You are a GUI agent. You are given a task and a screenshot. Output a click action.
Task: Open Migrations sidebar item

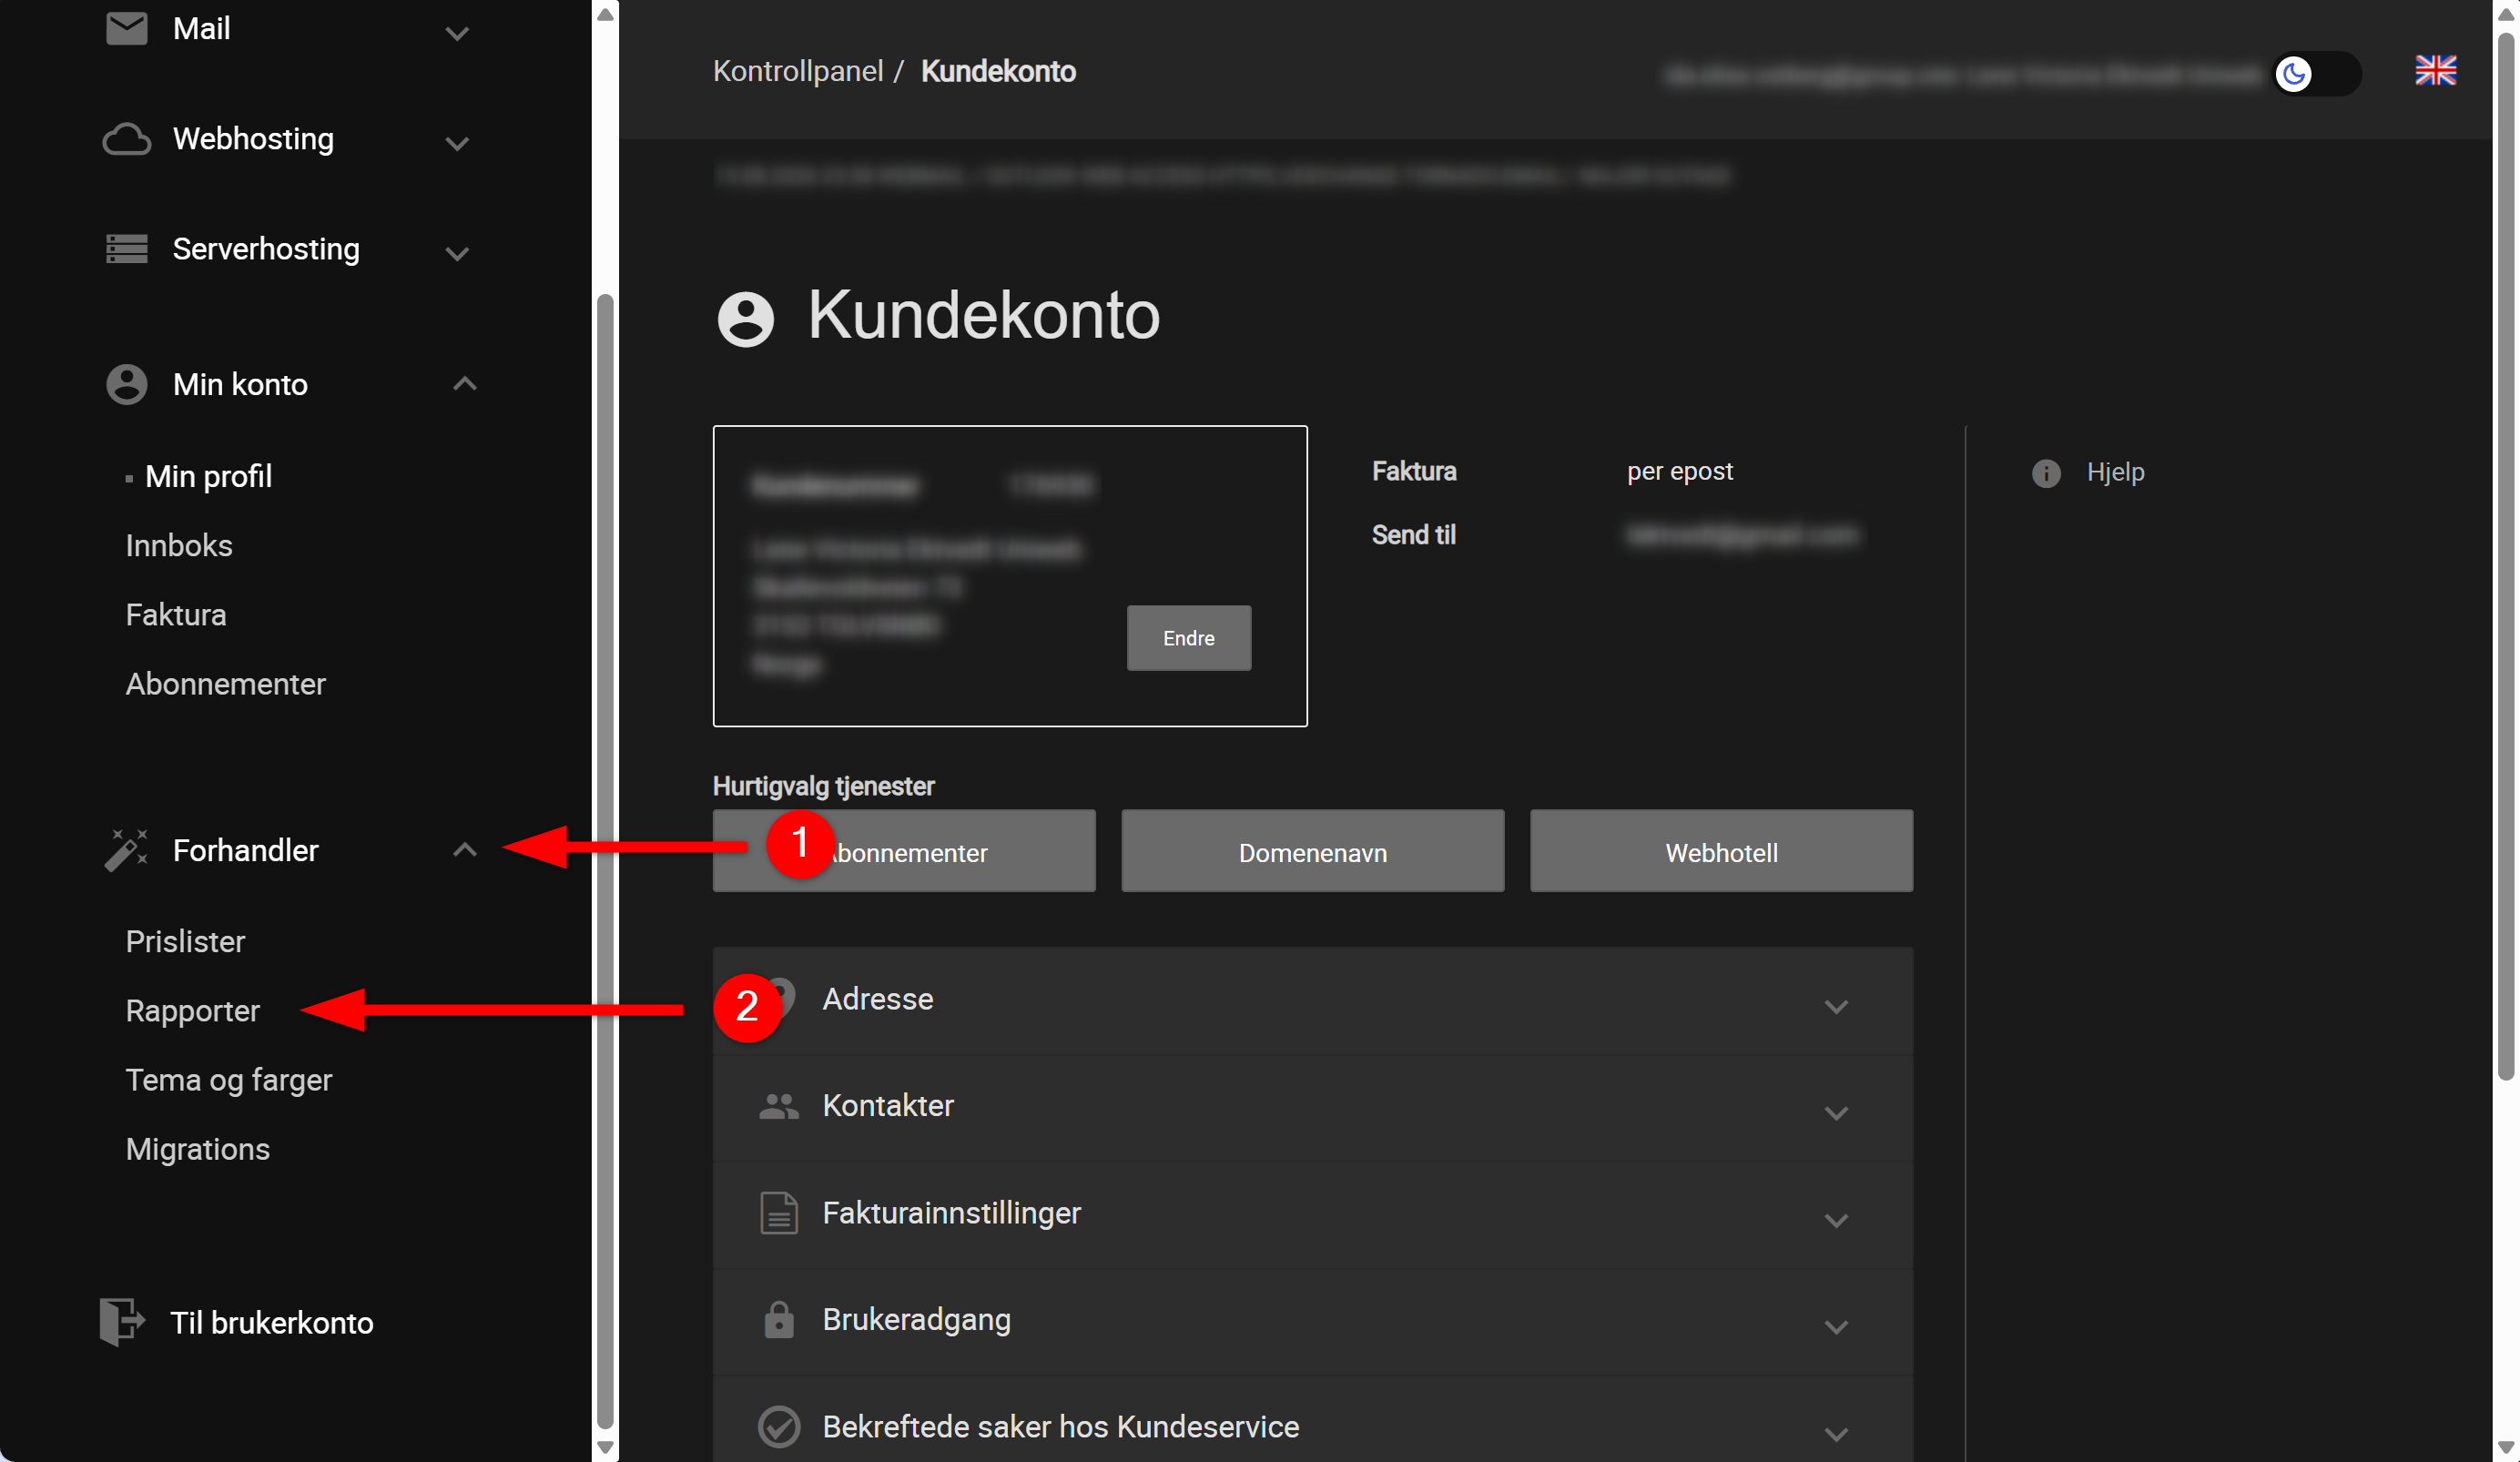(198, 1149)
